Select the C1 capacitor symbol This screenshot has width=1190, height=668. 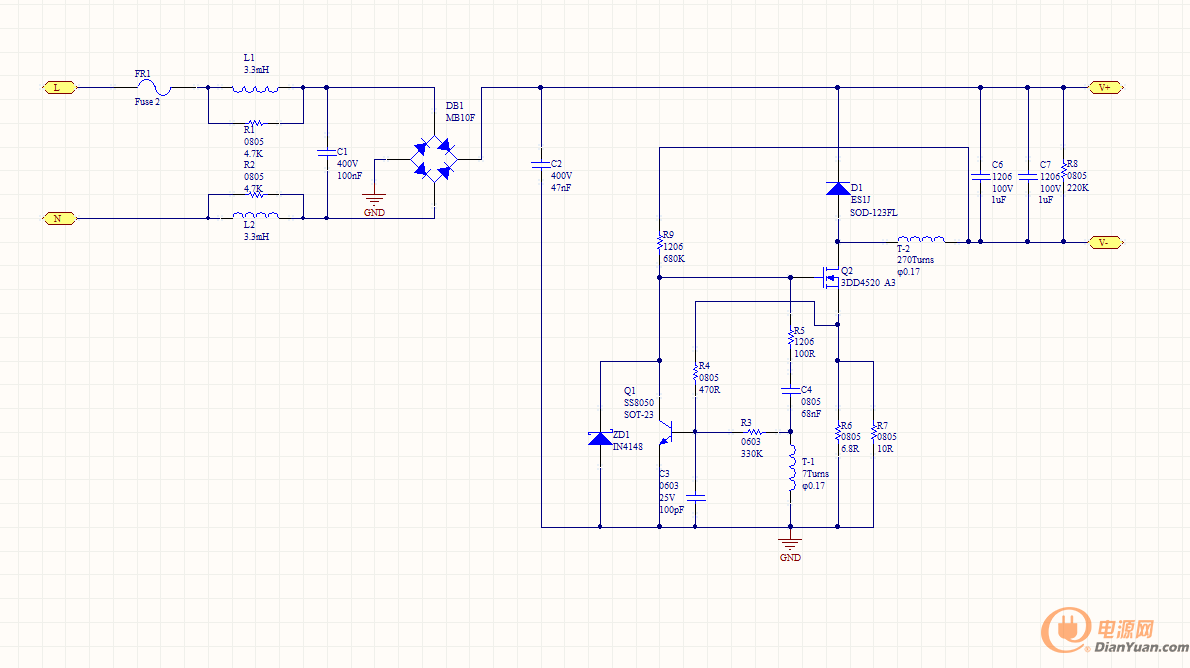tap(326, 153)
